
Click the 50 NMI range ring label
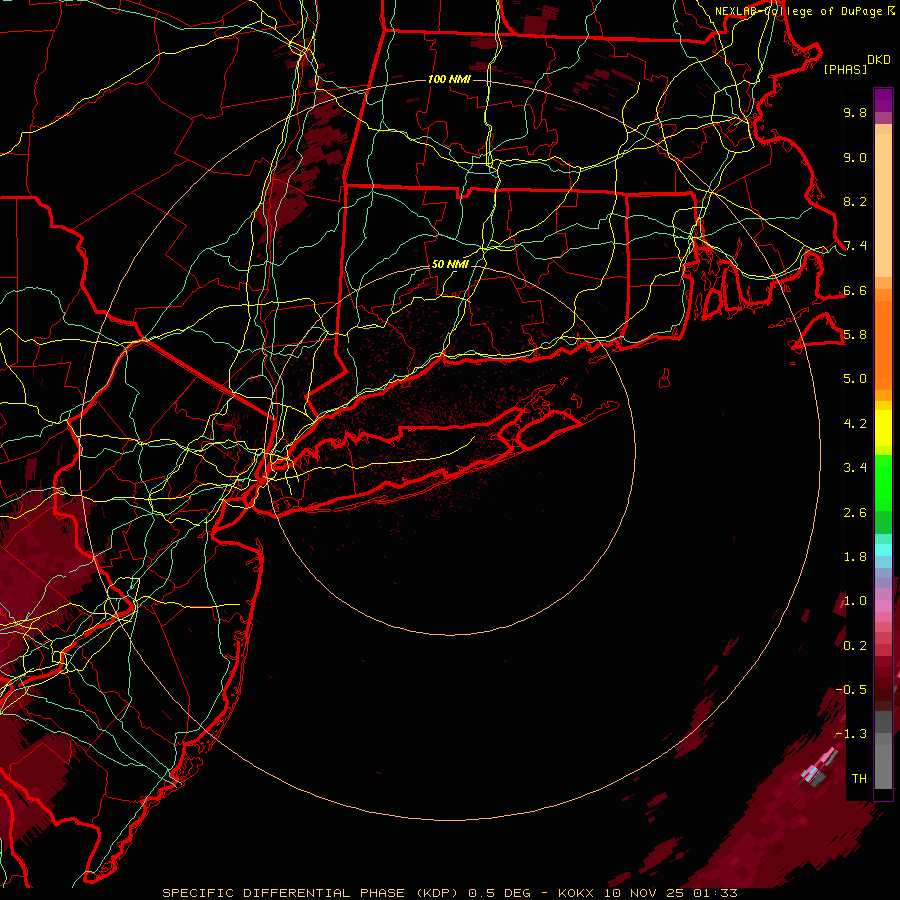[450, 264]
